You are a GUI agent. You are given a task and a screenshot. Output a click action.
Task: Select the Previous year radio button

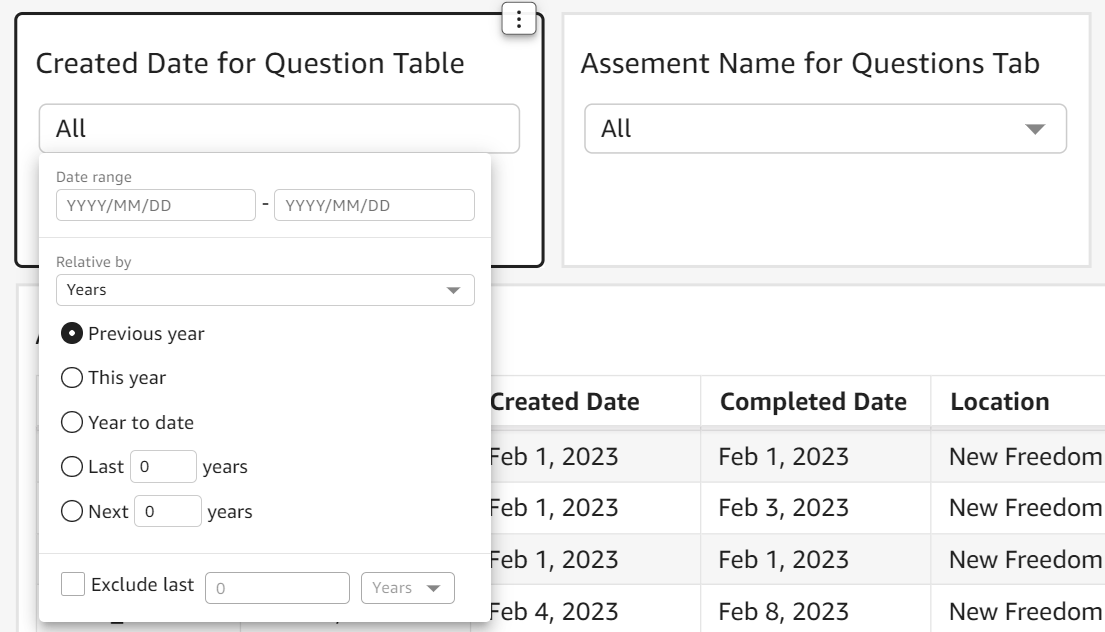tap(71, 334)
